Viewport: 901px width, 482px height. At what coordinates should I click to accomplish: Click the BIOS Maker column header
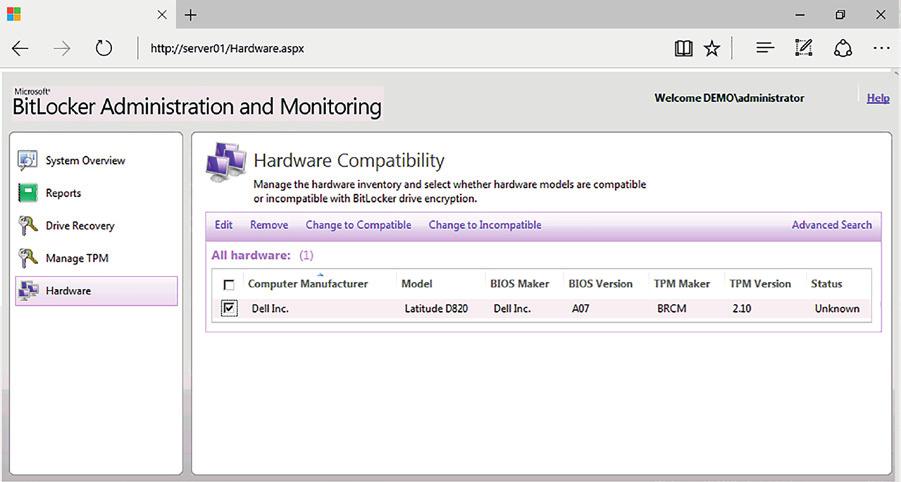(x=519, y=283)
